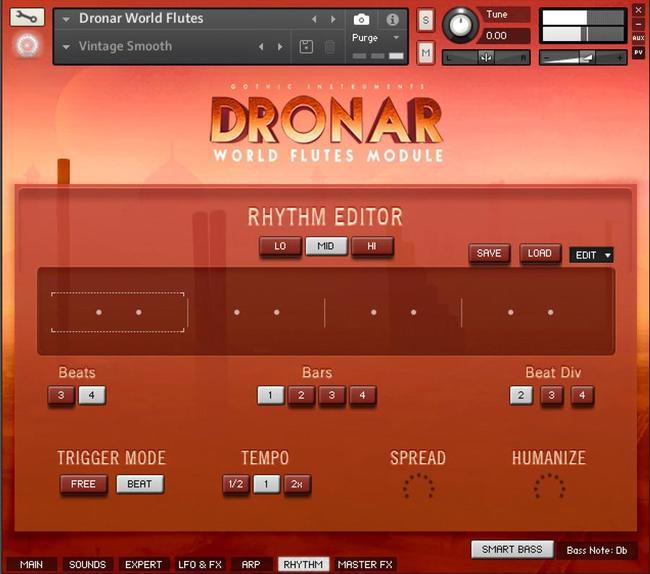Image resolution: width=650 pixels, height=574 pixels.
Task: Expand the Vintage Smooth snapshot menu
Action: pyautogui.click(x=66, y=47)
